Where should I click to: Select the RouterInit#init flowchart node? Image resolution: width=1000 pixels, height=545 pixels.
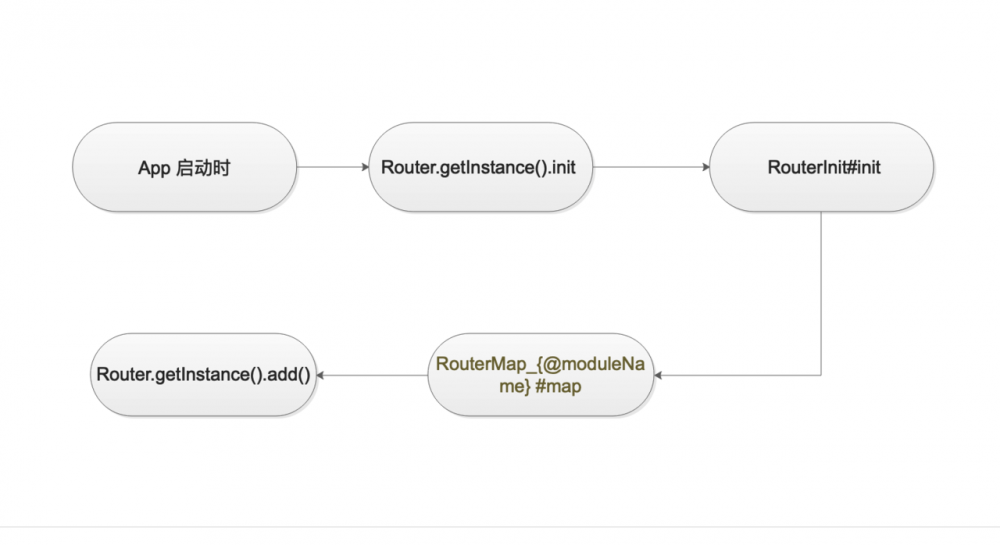coord(823,167)
